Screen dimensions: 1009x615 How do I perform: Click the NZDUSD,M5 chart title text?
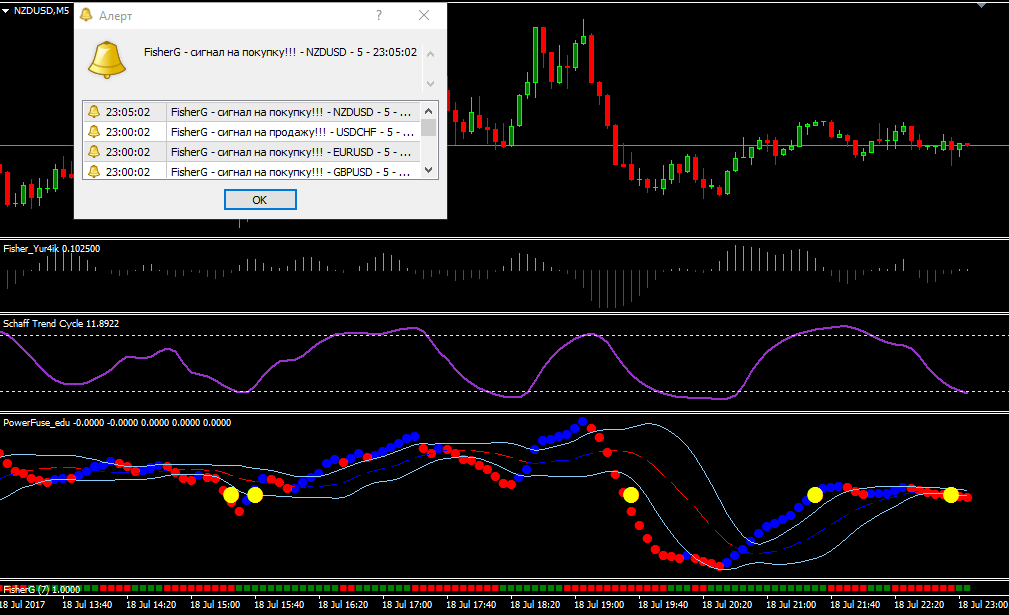41,10
